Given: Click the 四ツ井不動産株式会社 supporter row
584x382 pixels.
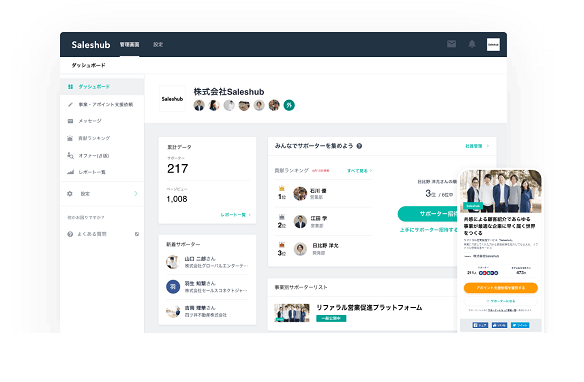Looking at the screenshot, I should pyautogui.click(x=207, y=311).
